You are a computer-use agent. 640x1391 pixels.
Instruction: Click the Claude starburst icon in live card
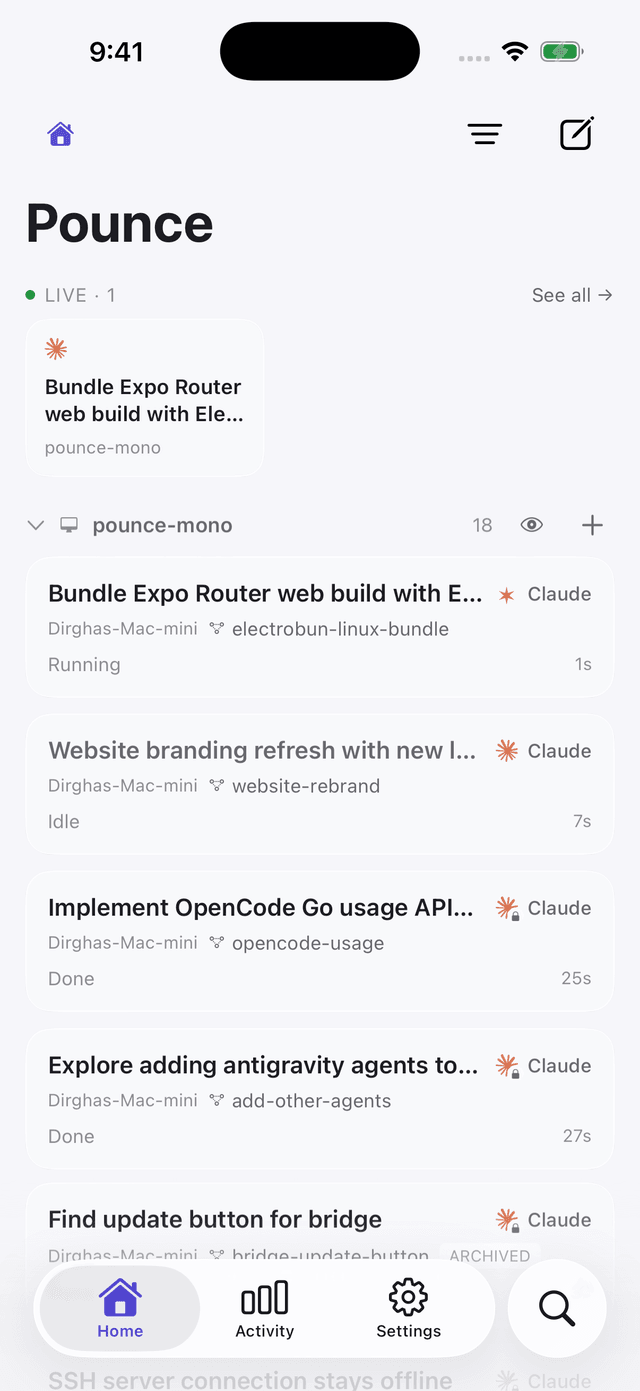click(56, 349)
